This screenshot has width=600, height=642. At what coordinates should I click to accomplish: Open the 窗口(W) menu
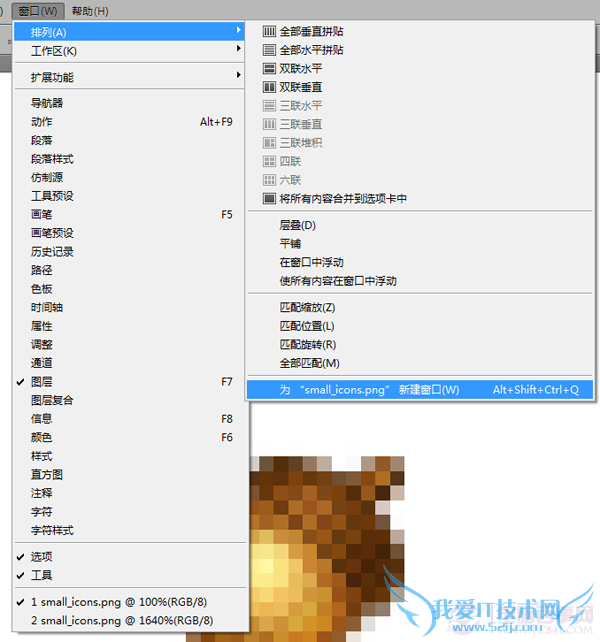pyautogui.click(x=38, y=11)
